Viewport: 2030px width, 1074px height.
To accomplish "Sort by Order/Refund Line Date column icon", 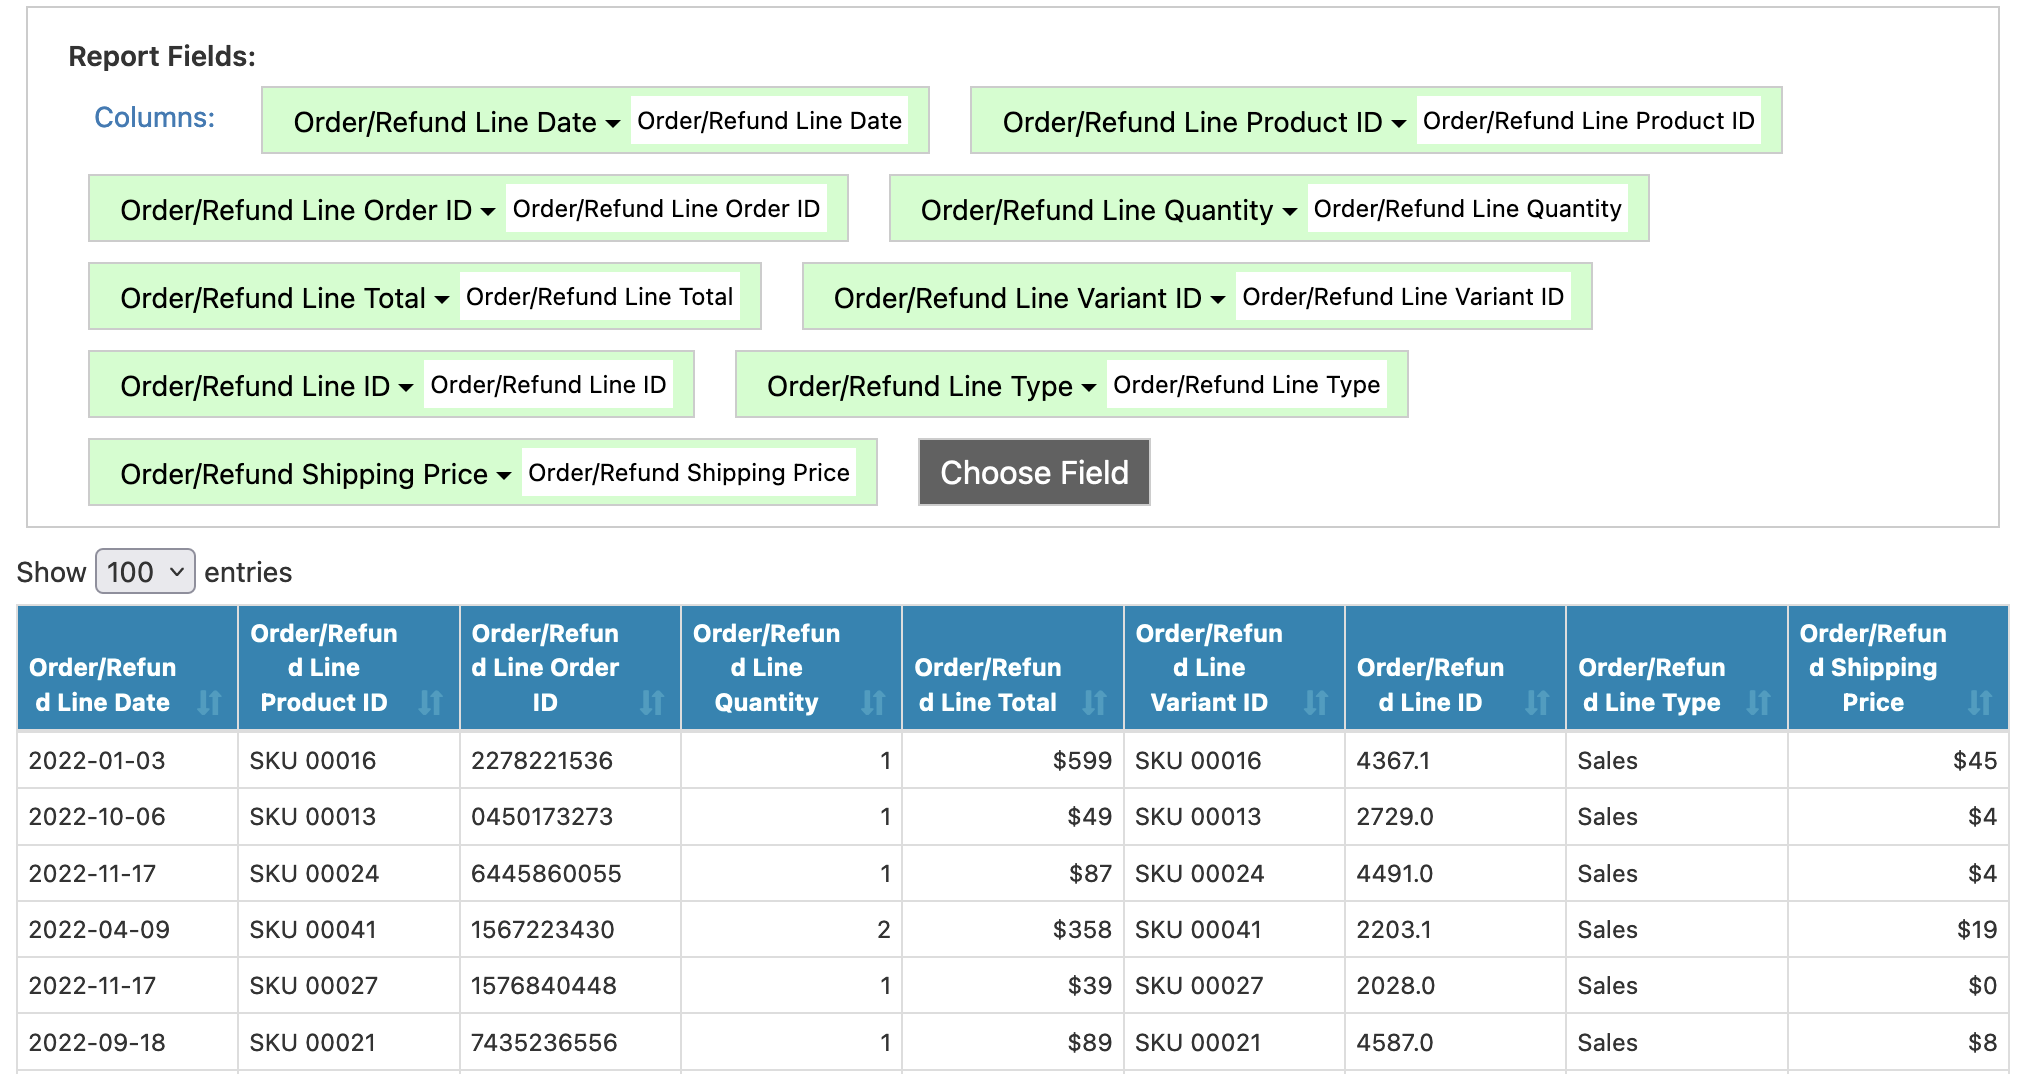I will (209, 702).
